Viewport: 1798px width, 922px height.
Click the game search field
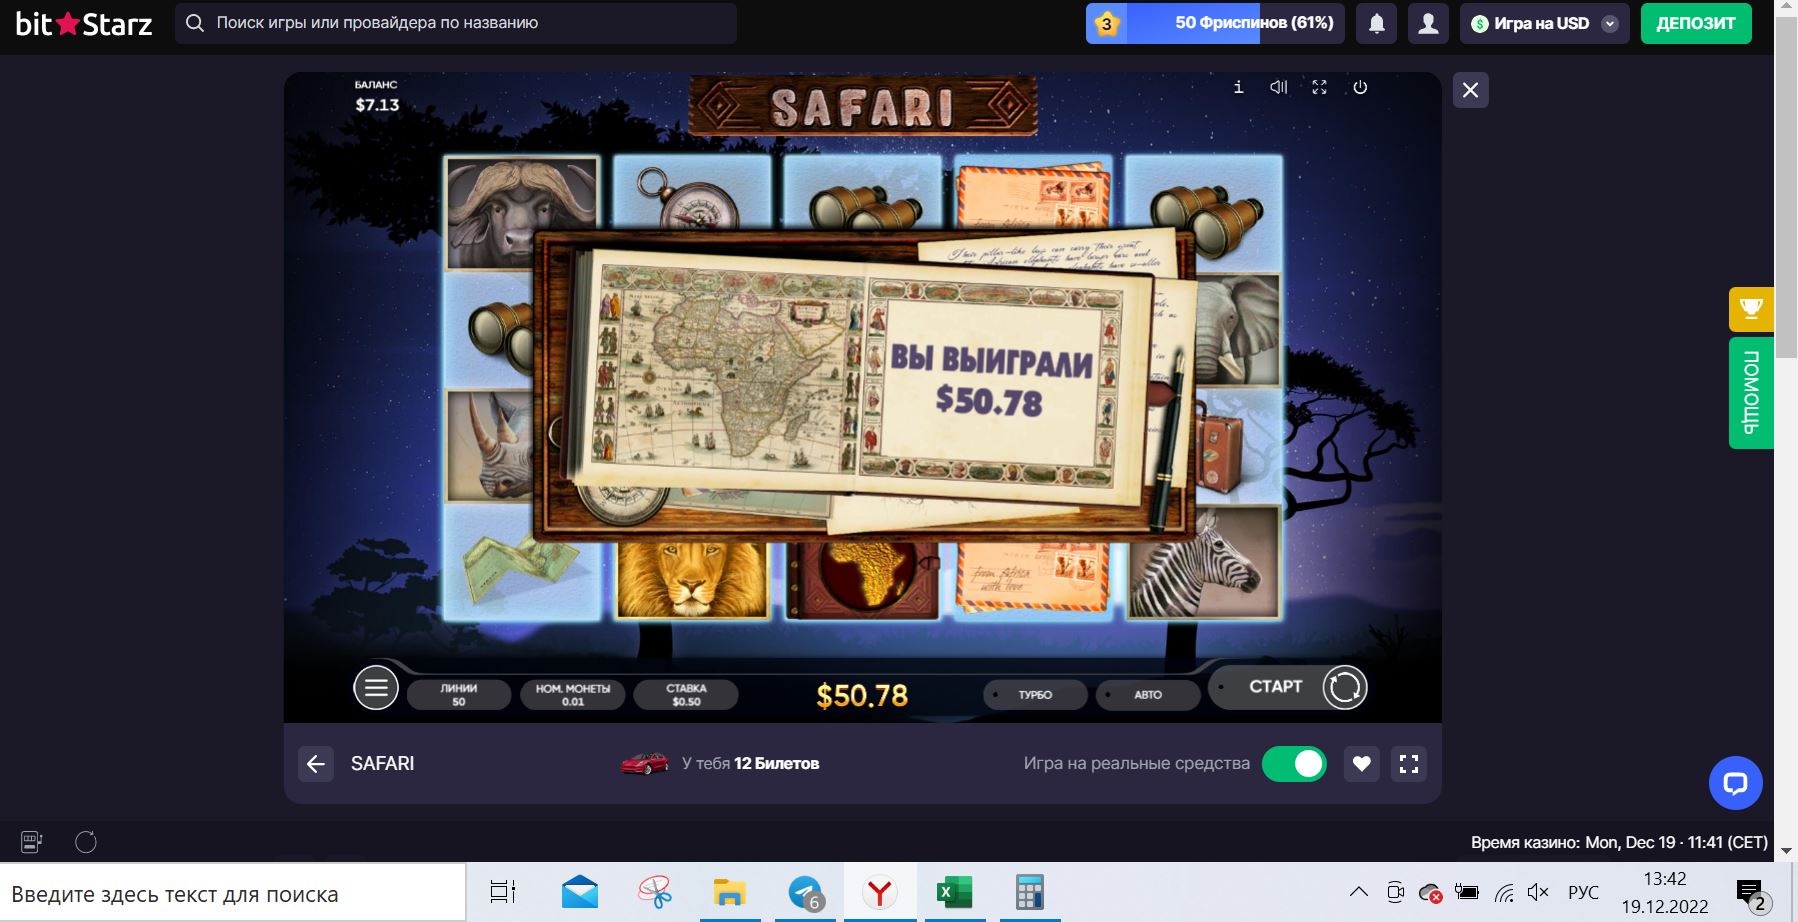[x=456, y=23]
